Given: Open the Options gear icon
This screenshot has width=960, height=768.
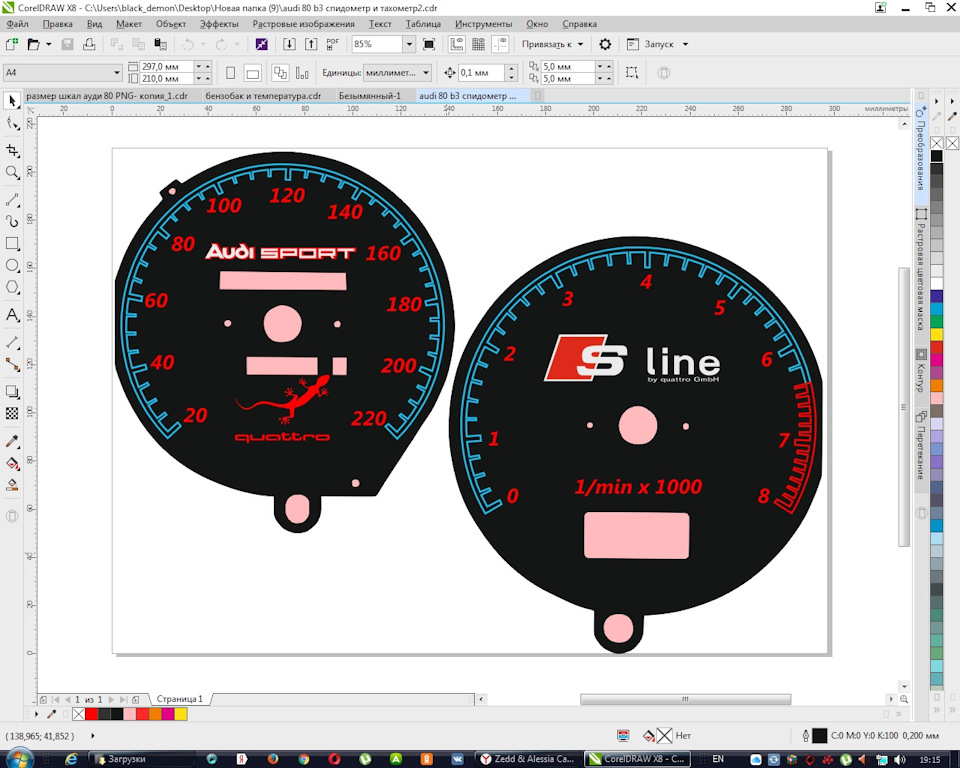Looking at the screenshot, I should pyautogui.click(x=605, y=44).
